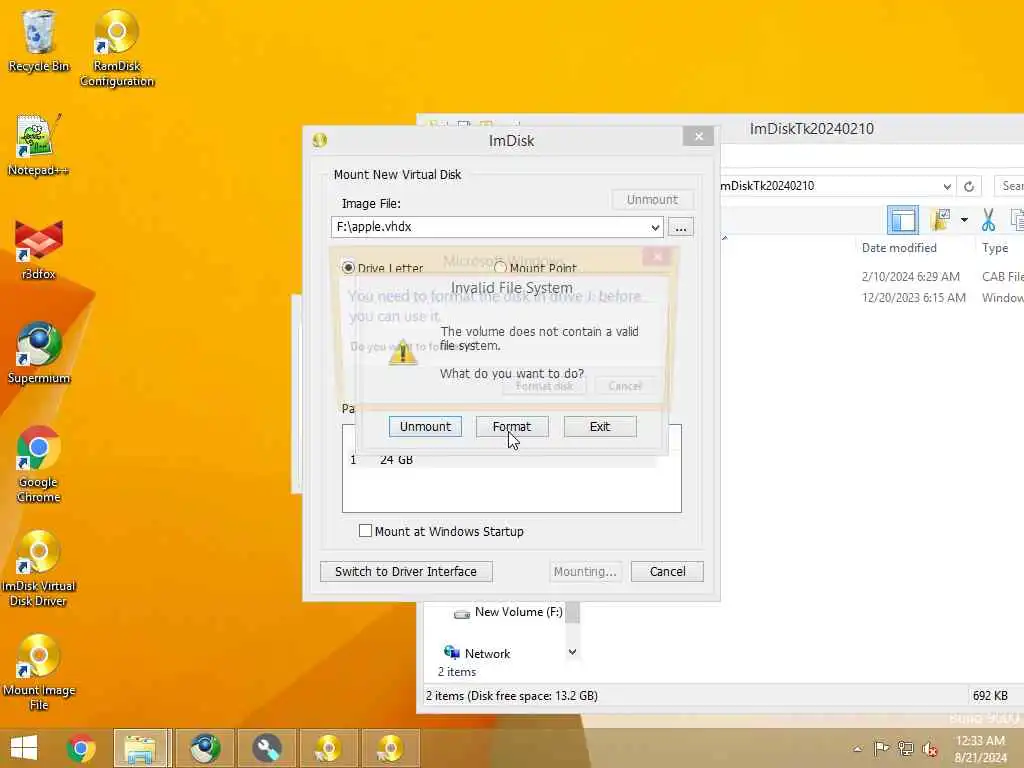The width and height of the screenshot is (1024, 768).
Task: Click the Cut scissors icon in Explorer
Action: point(988,220)
